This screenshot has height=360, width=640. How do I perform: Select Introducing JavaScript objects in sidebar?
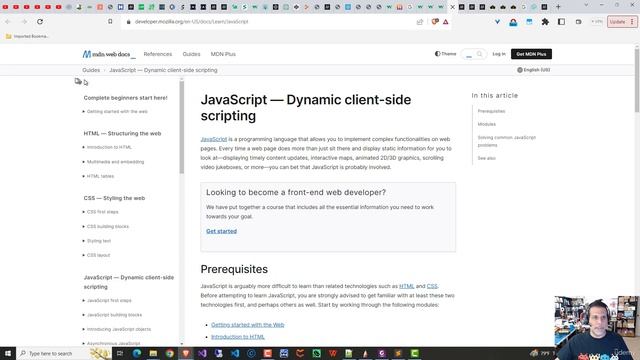[x=119, y=329]
